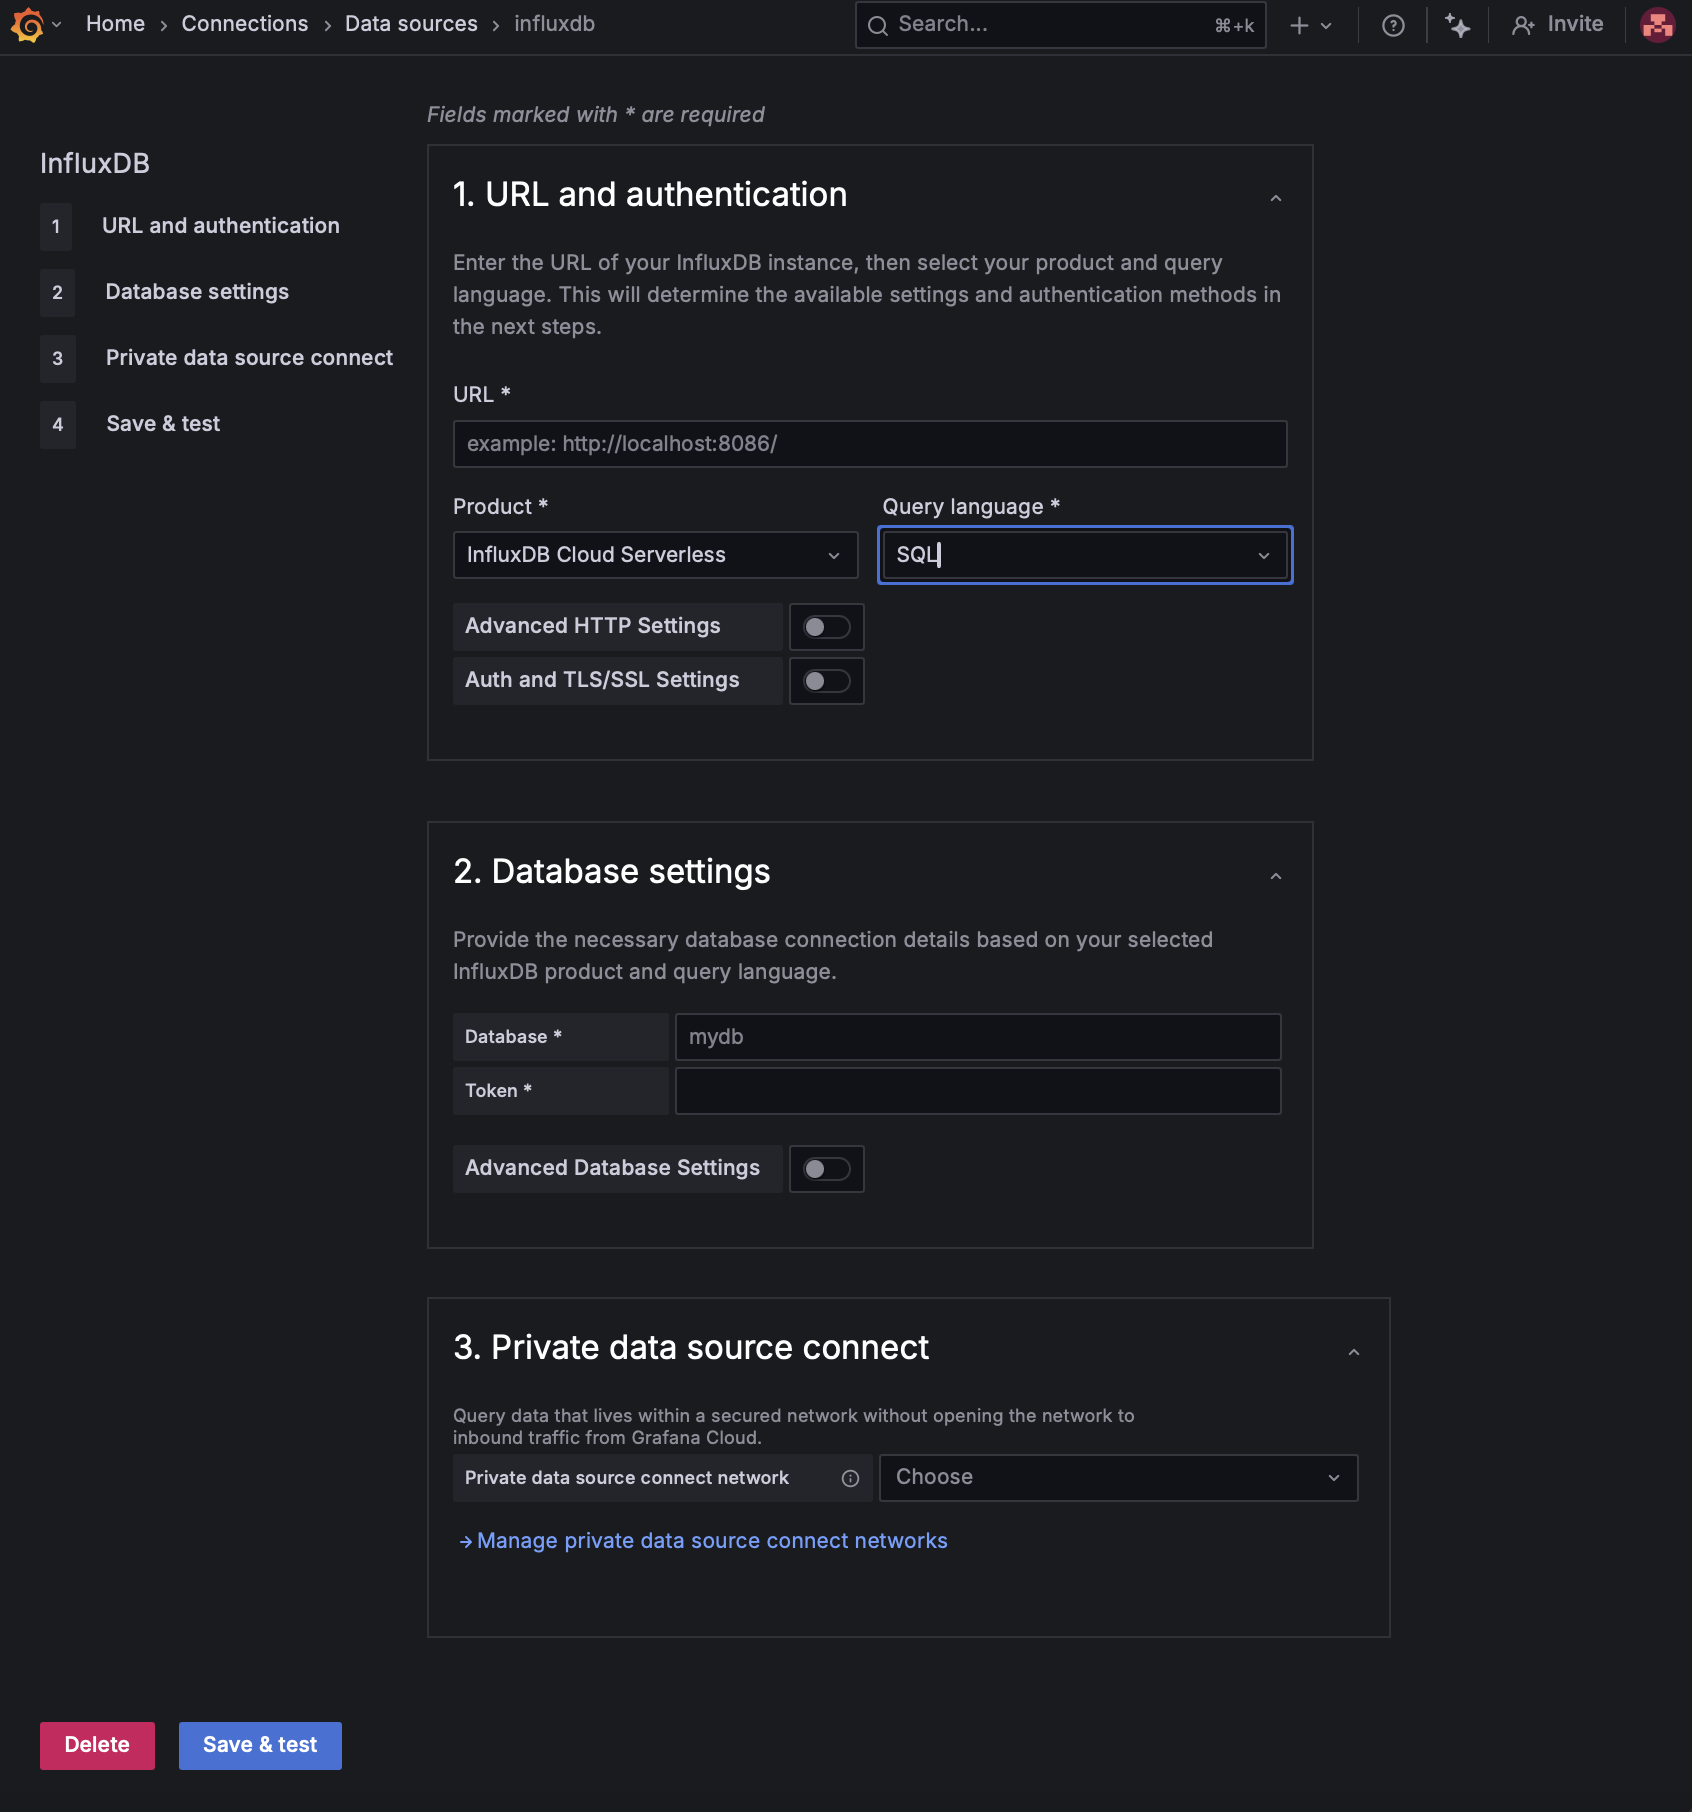1692x1812 pixels.
Task: Click the Grafana Assistant sparkle icon
Action: pyautogui.click(x=1458, y=26)
